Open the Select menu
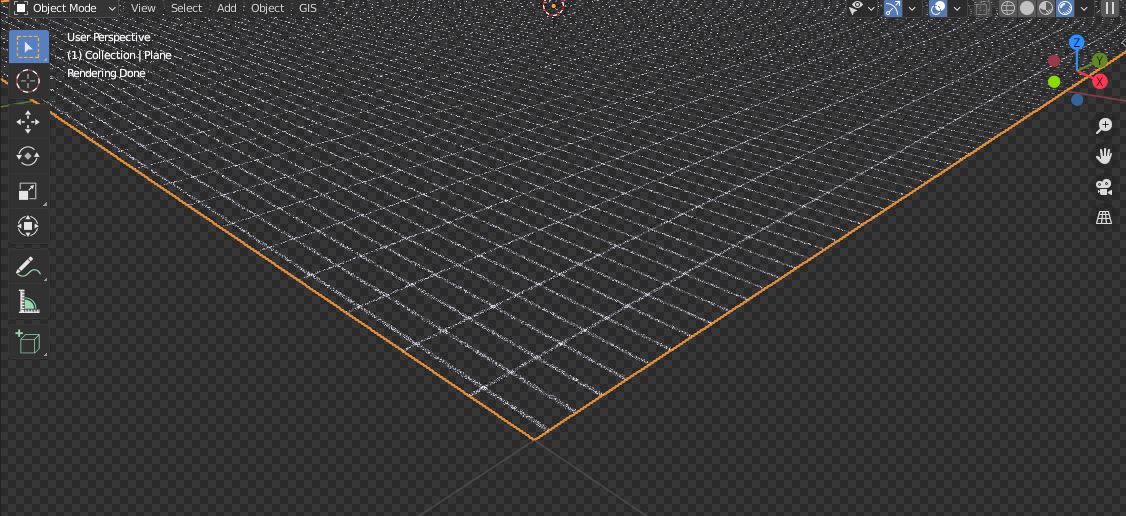The height and width of the screenshot is (516, 1126). (x=187, y=8)
